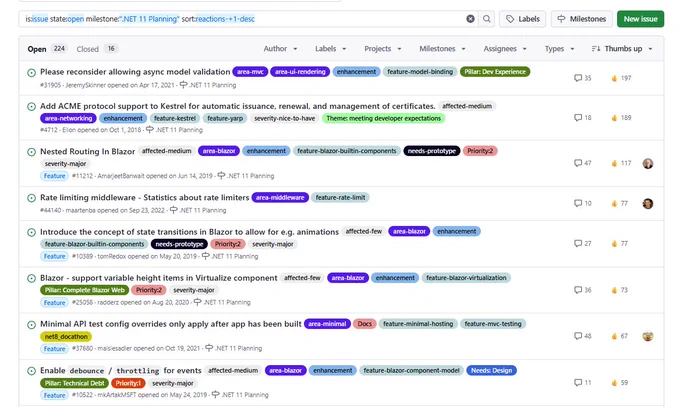Viewport: 680px width, 407px height.
Task: Click comment icon on Nested Routing row
Action: pyautogui.click(x=578, y=163)
